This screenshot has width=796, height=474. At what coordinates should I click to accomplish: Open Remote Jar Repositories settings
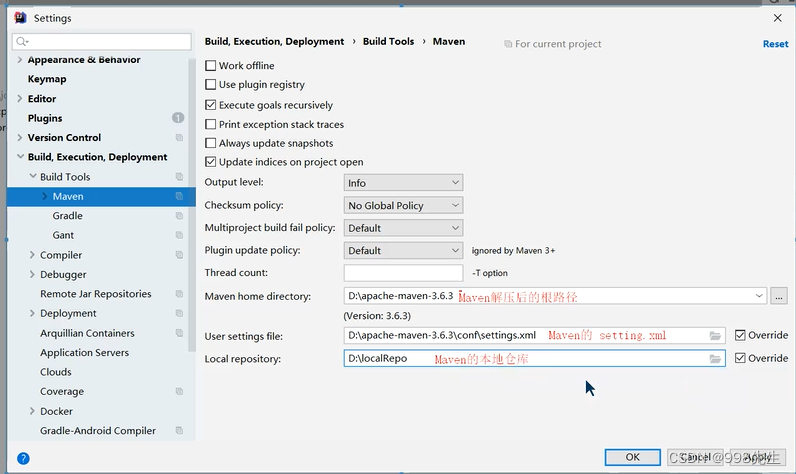point(95,294)
